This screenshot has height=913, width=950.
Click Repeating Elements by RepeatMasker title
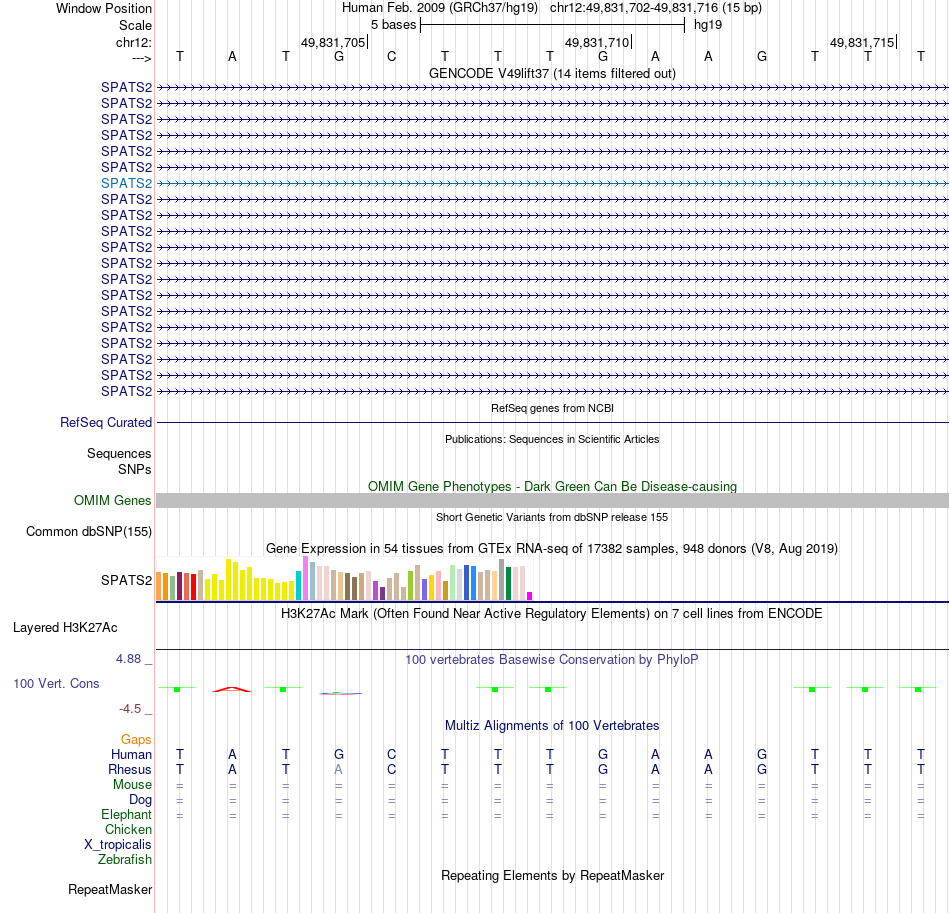coord(552,875)
